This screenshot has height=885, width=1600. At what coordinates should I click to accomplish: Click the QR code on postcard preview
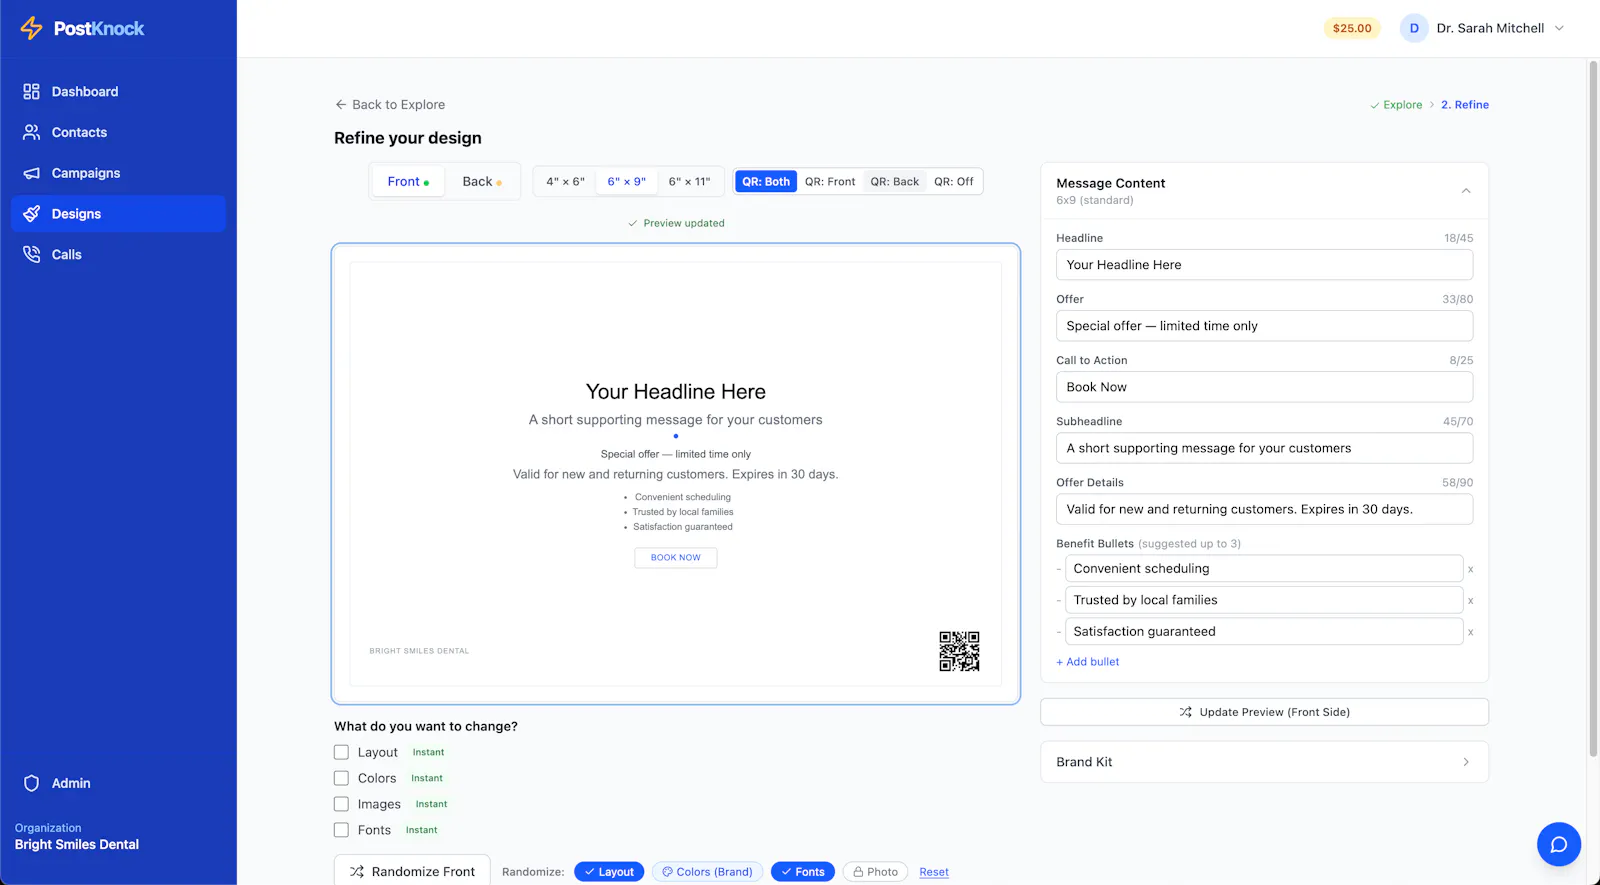pos(959,651)
